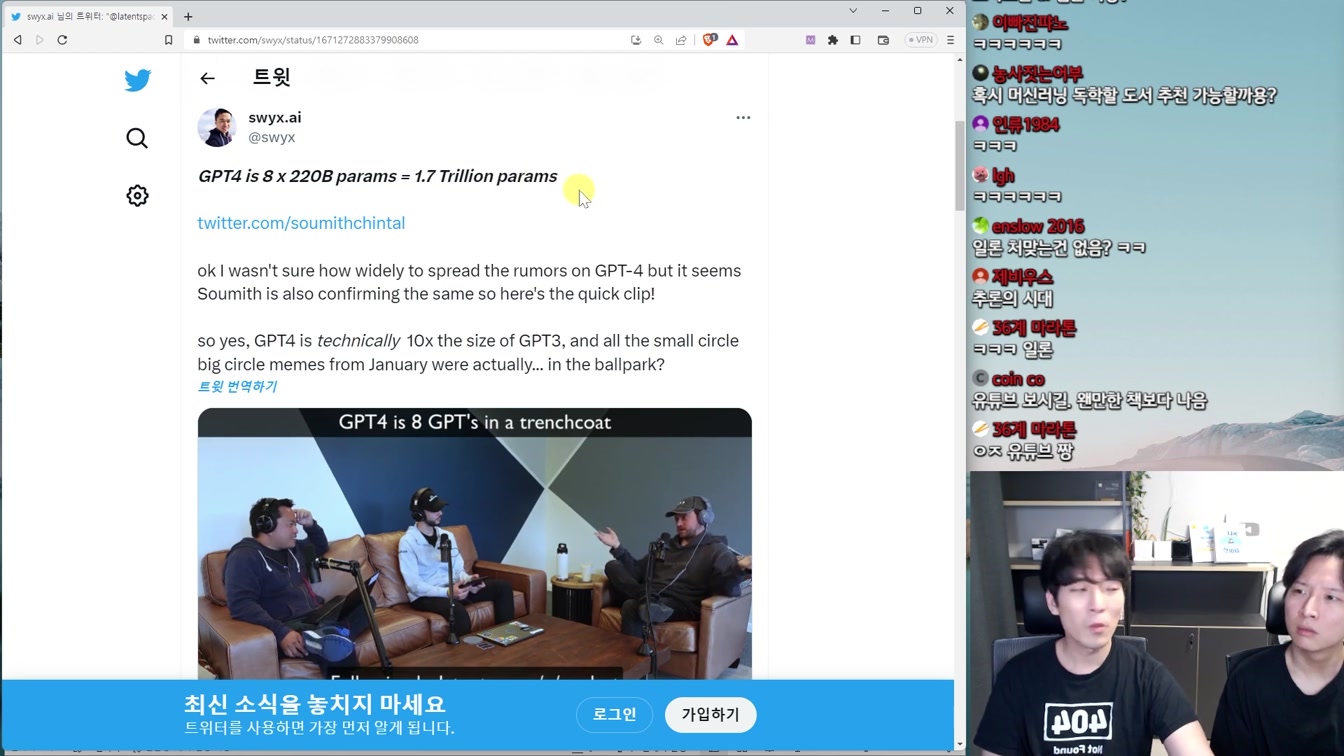Open the settings gear in the Twitter sidebar
The image size is (1344, 756).
pyautogui.click(x=137, y=196)
